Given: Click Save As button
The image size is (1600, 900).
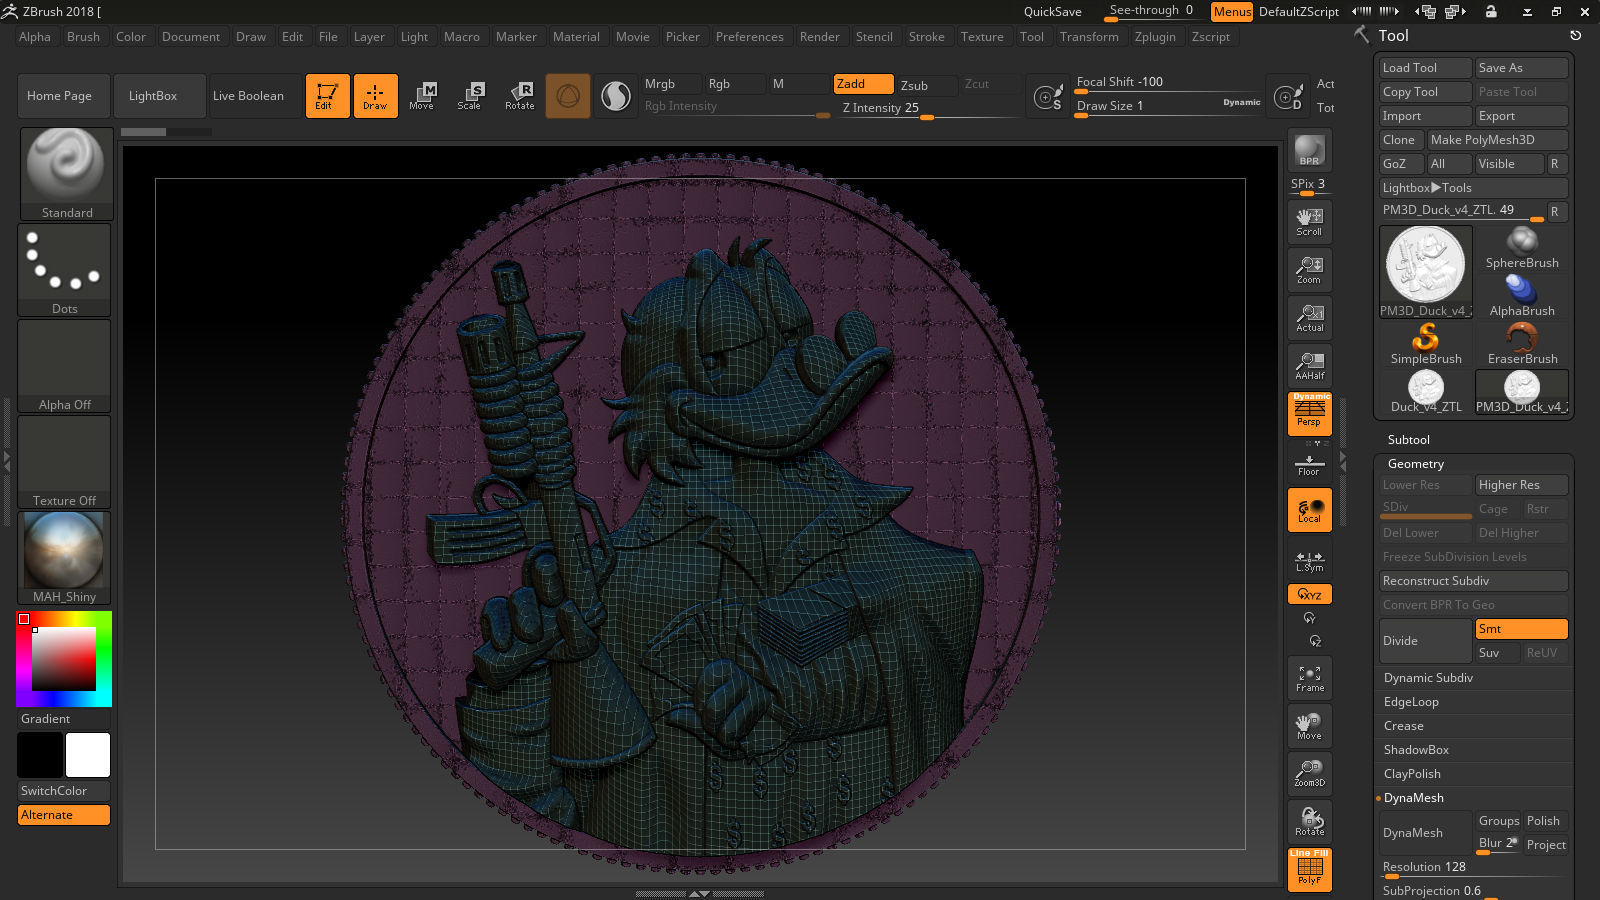Looking at the screenshot, I should pos(1522,68).
